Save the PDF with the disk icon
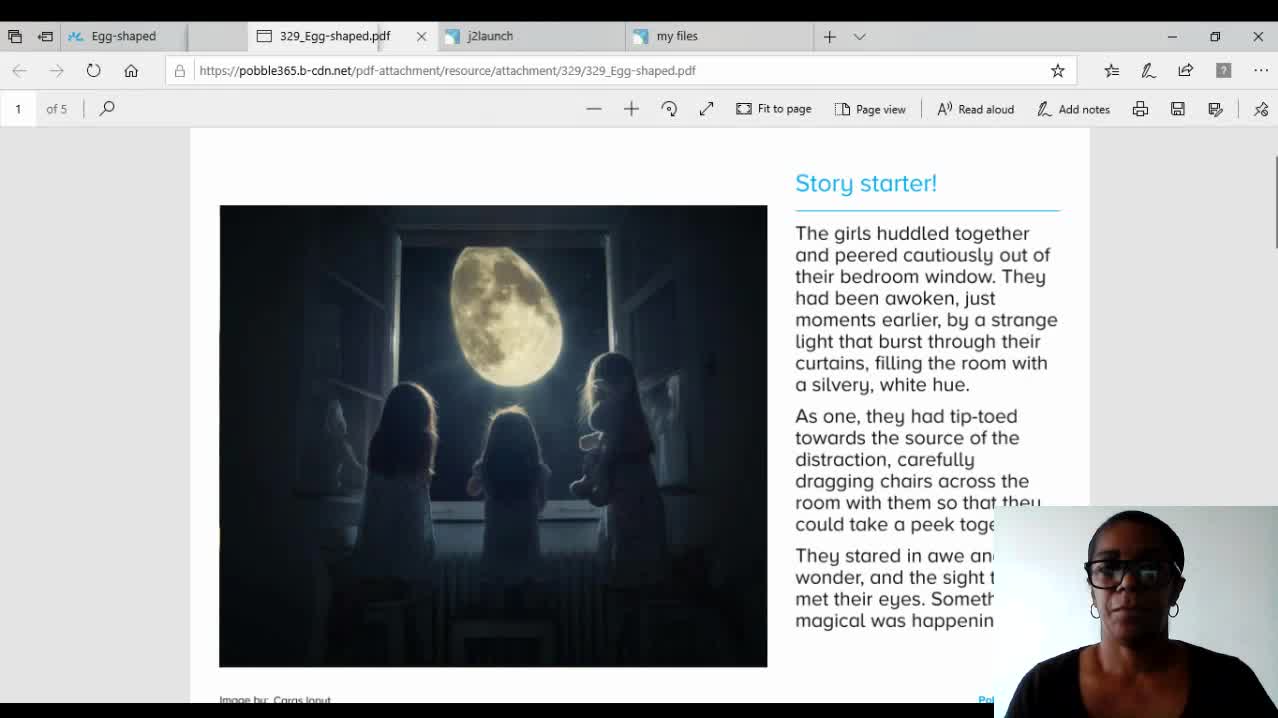This screenshot has width=1278, height=718. [x=1178, y=109]
